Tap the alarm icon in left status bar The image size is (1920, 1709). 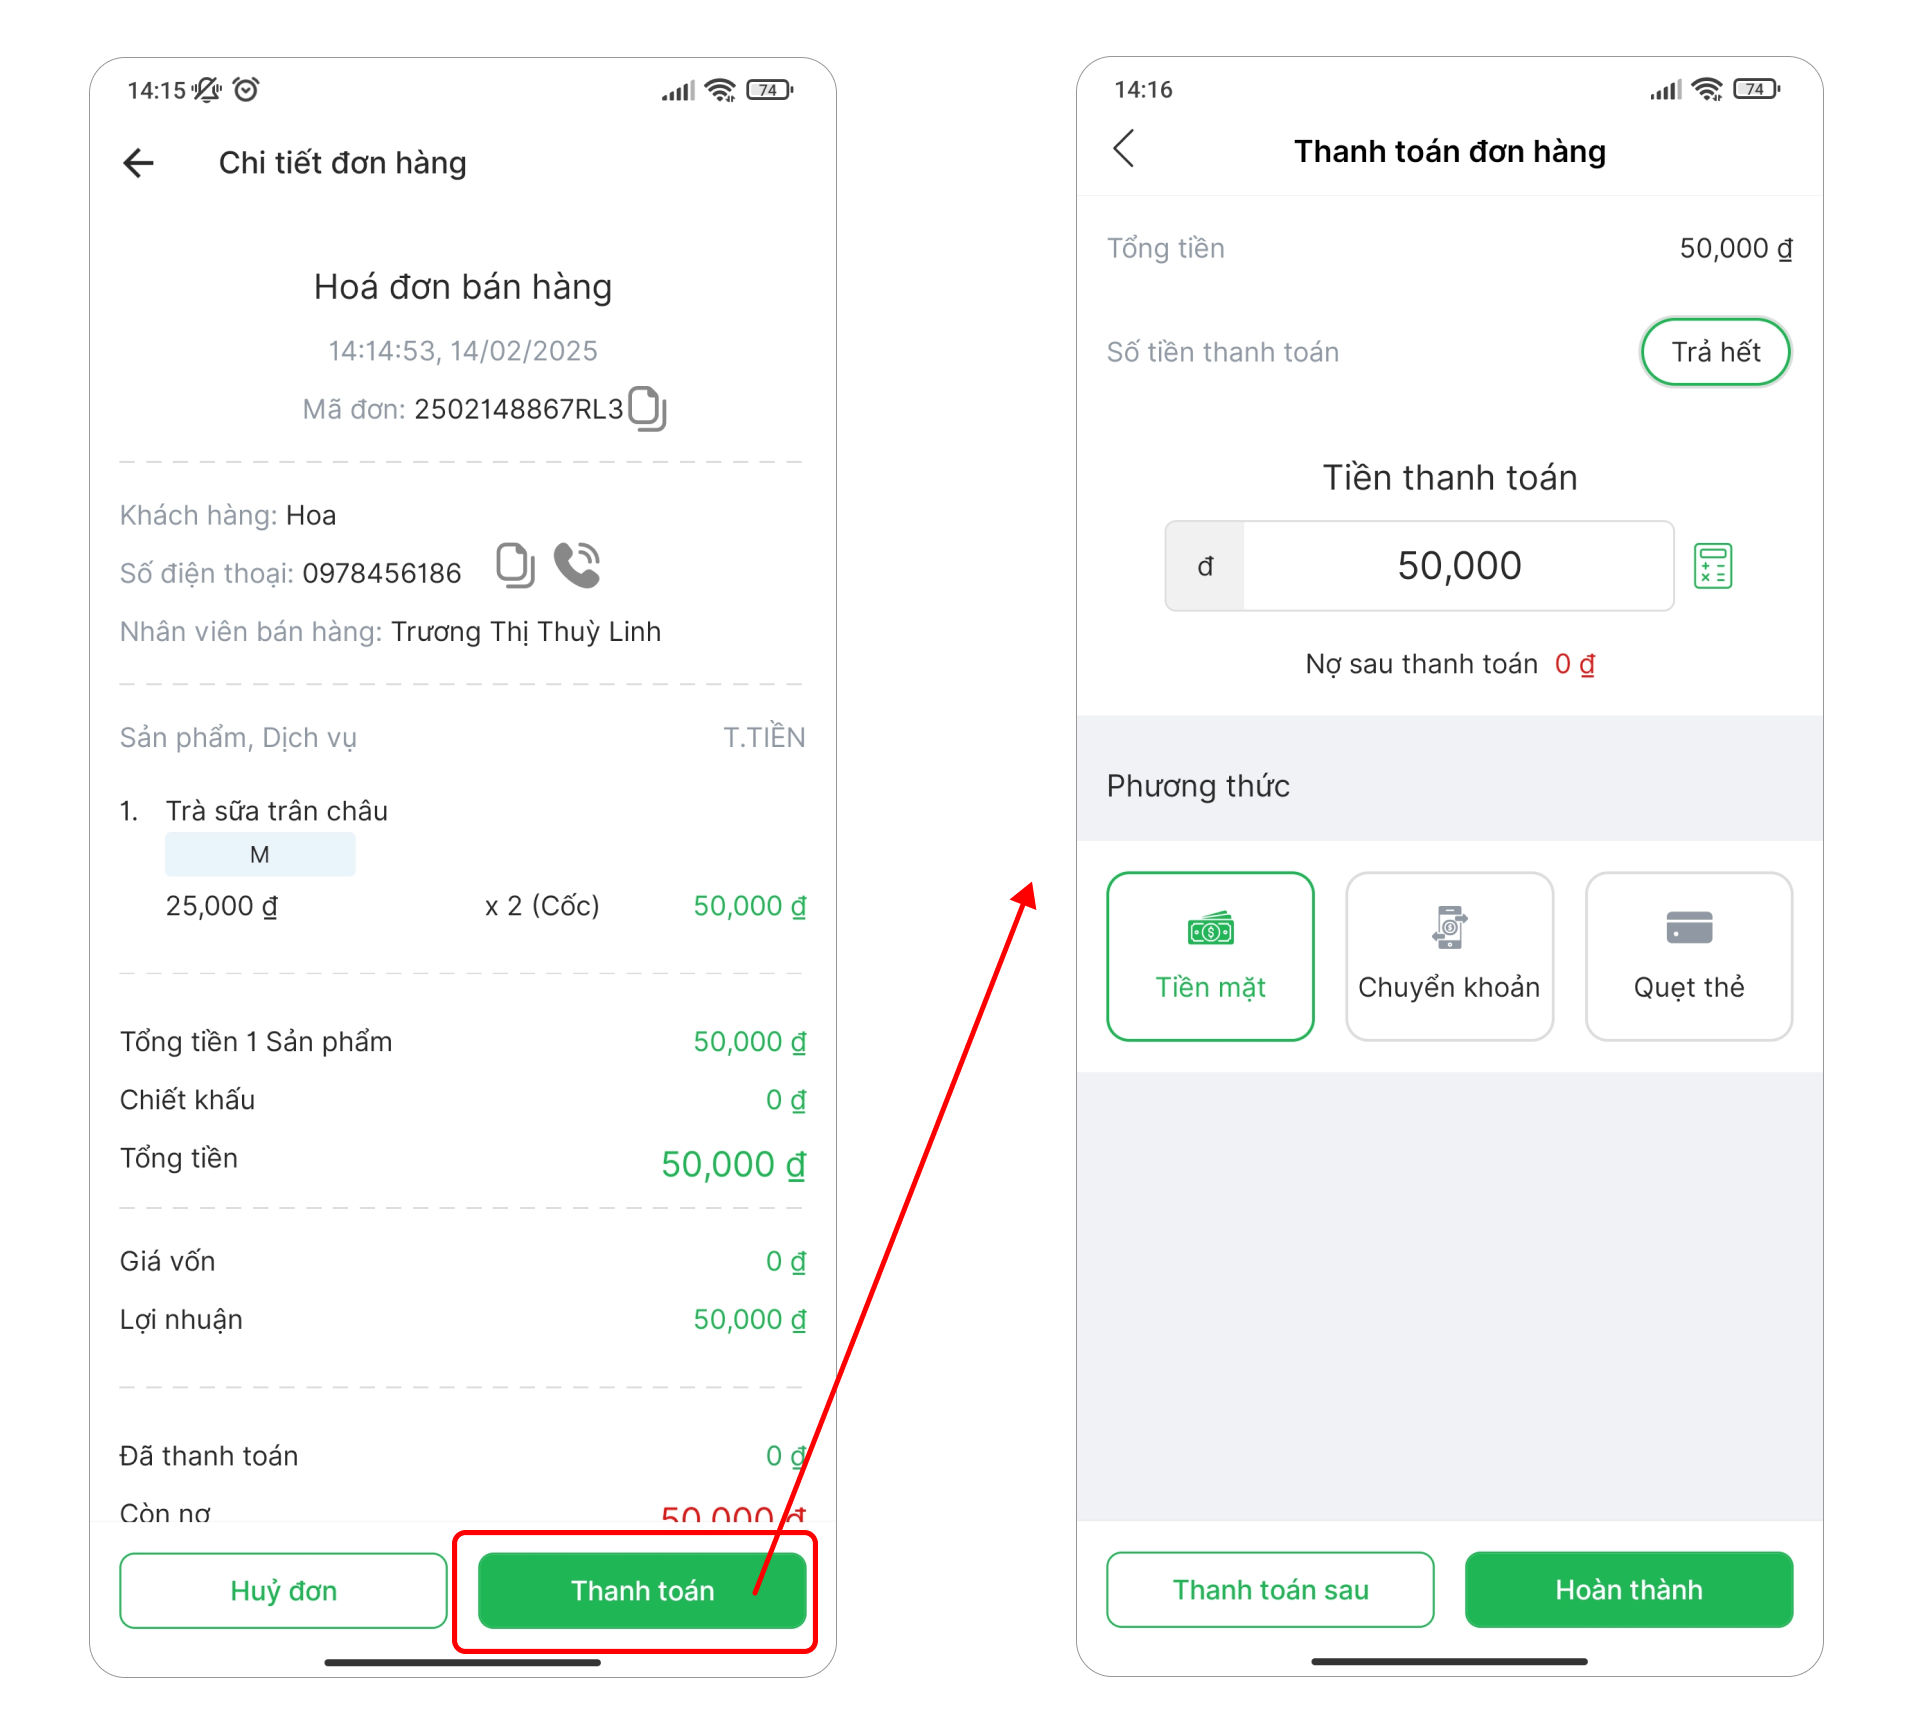pos(246,90)
